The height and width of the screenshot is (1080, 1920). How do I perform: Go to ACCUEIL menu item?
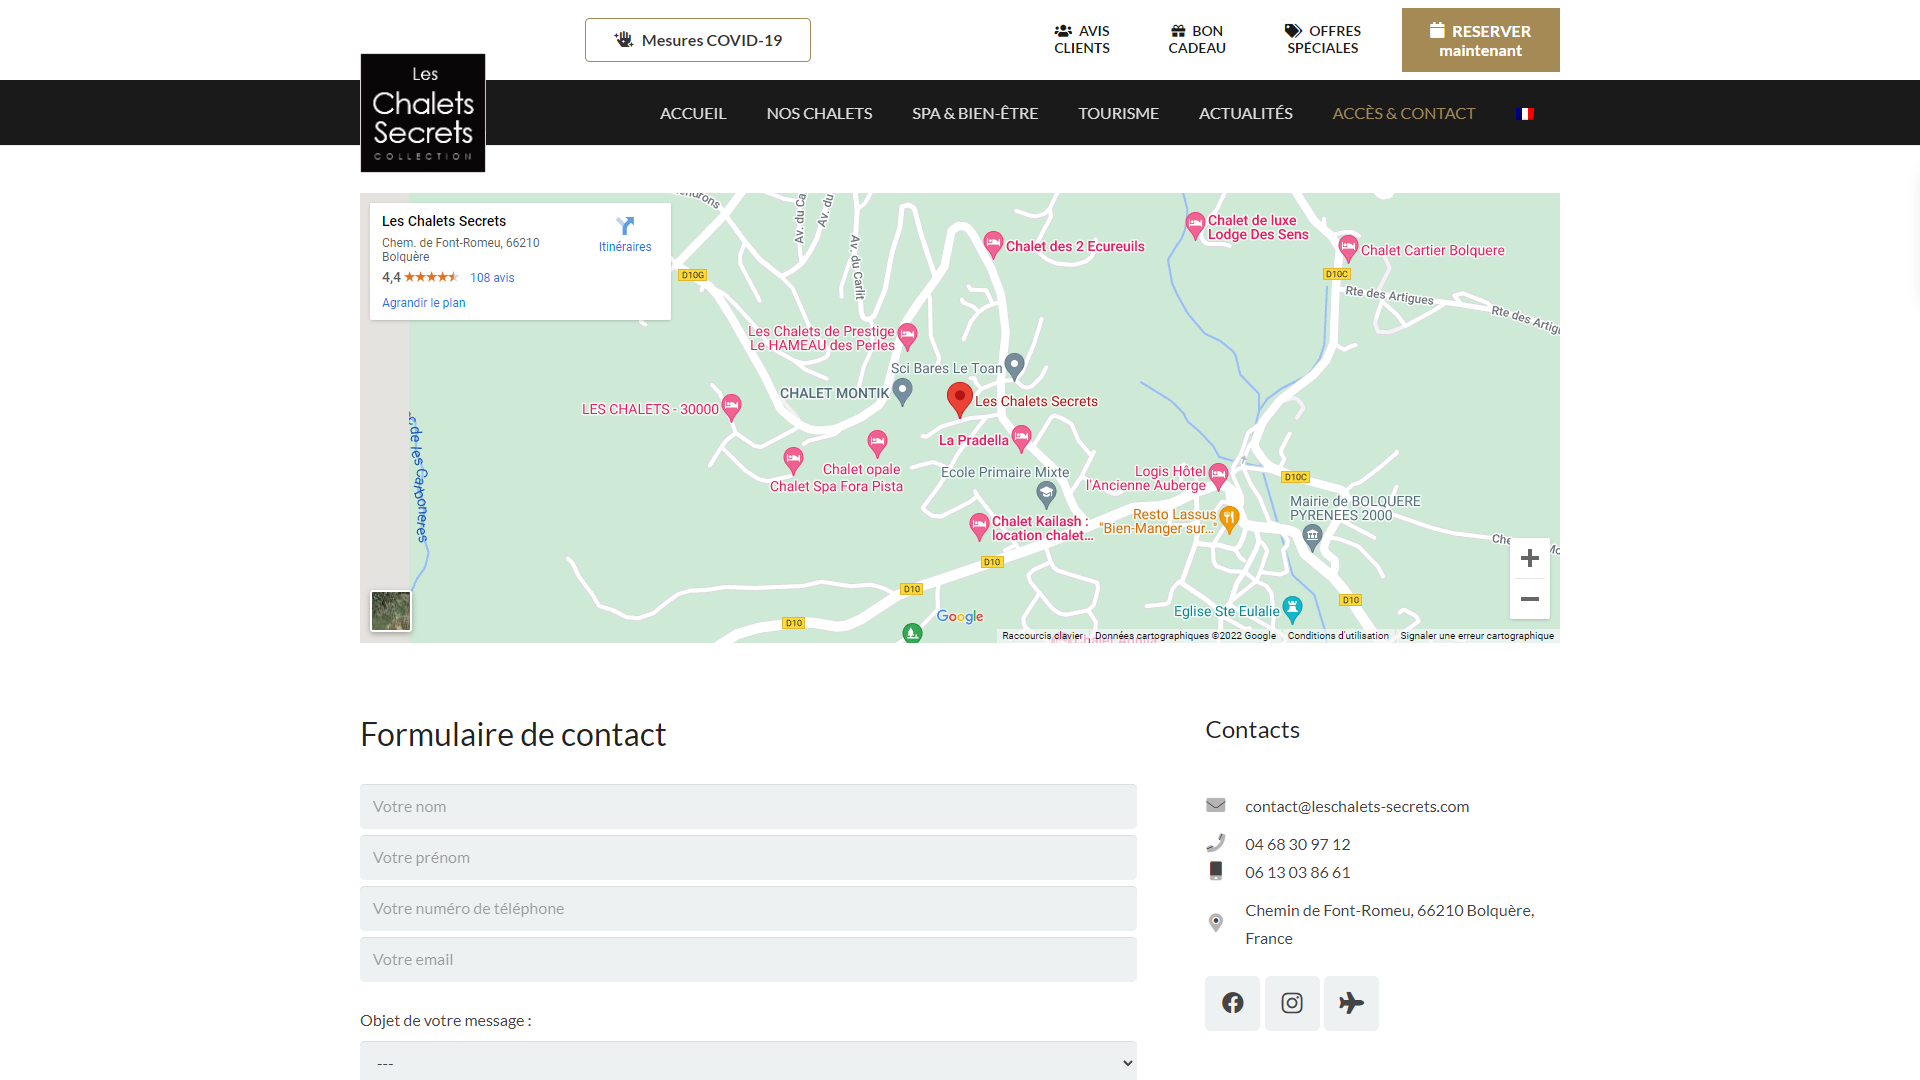[693, 113]
